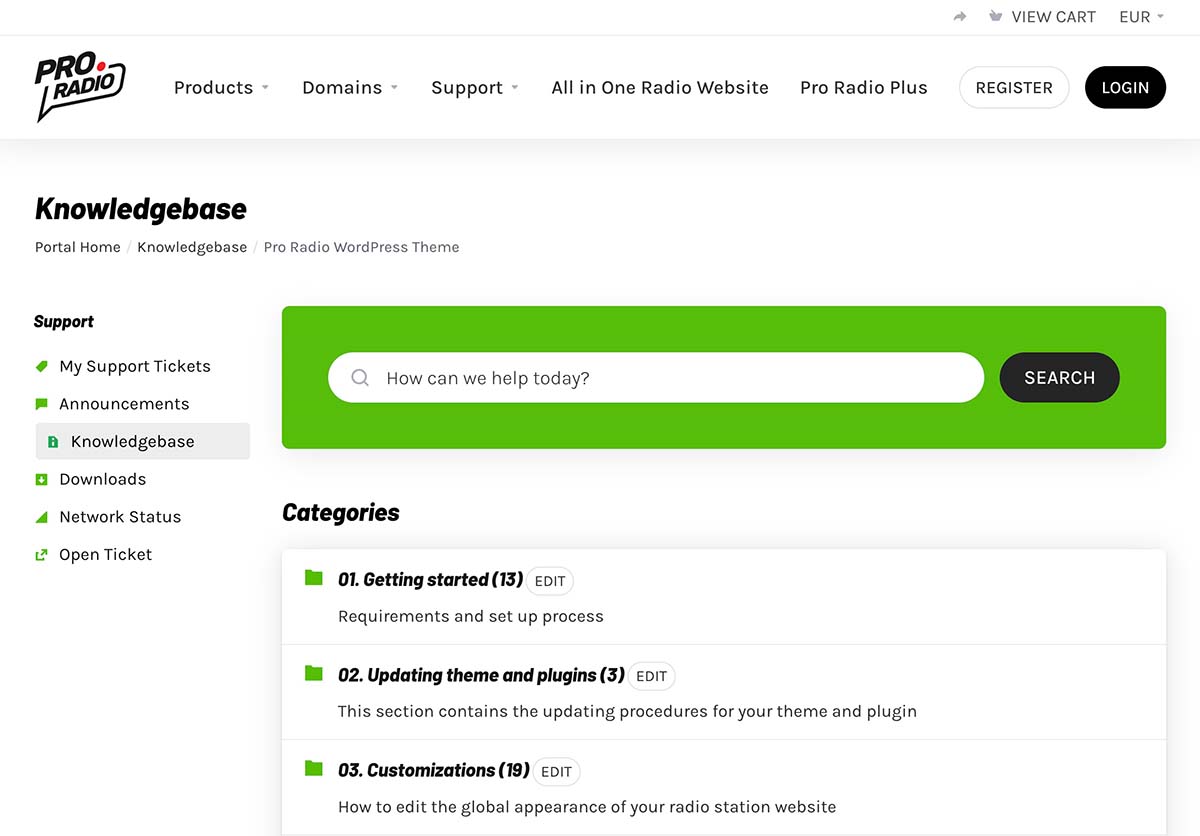The width and height of the screenshot is (1200, 836).
Task: Click the magnifier icon in search box
Action: coord(360,378)
